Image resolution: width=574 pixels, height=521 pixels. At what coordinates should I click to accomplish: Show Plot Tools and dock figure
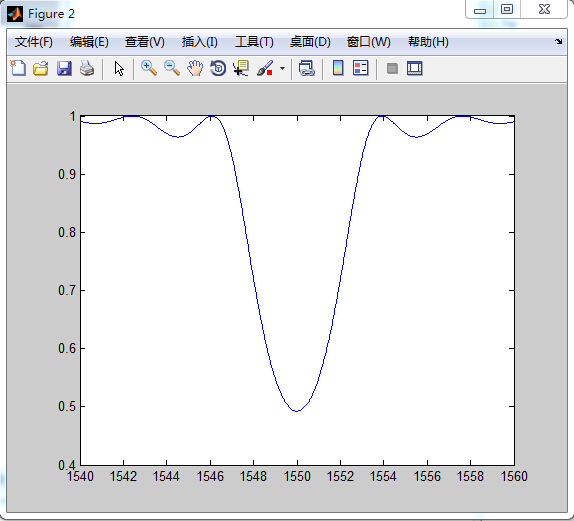415,68
